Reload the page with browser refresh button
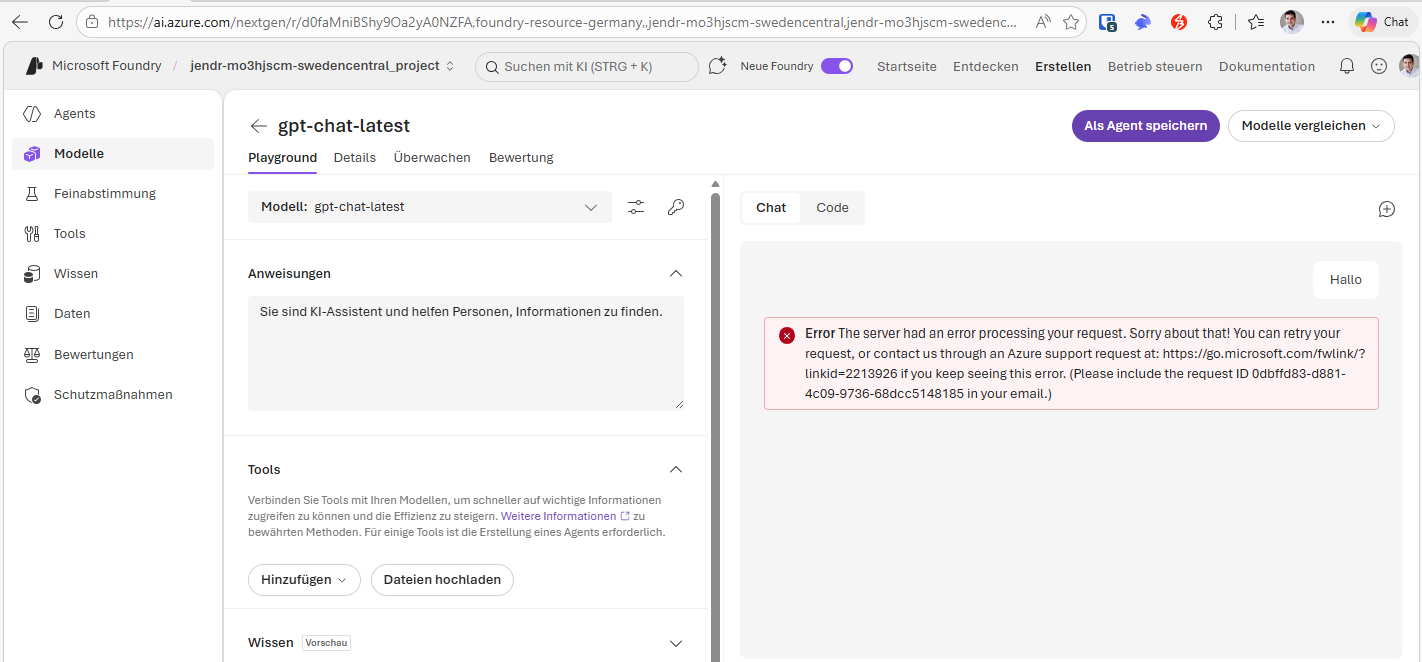1422x662 pixels. (56, 22)
